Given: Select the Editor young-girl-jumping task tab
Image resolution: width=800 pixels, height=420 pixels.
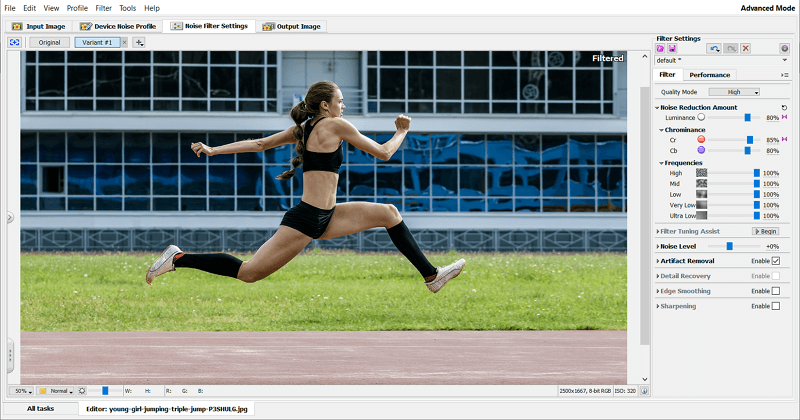Looking at the screenshot, I should point(166,409).
